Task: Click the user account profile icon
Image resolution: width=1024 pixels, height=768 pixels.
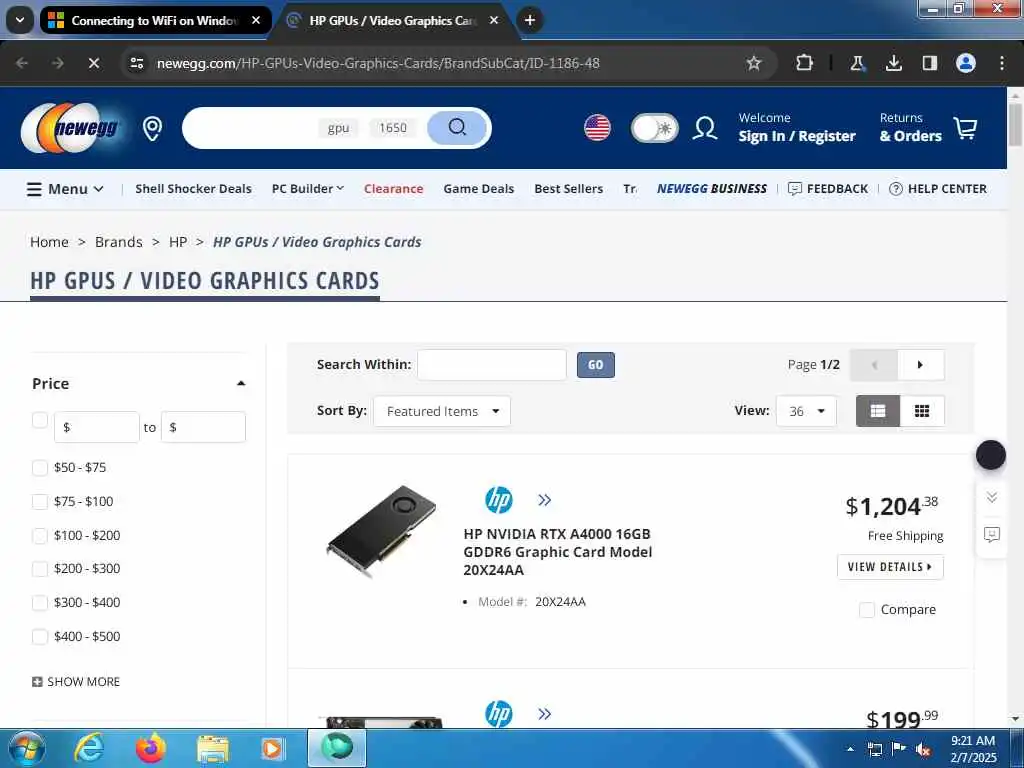Action: click(x=705, y=128)
